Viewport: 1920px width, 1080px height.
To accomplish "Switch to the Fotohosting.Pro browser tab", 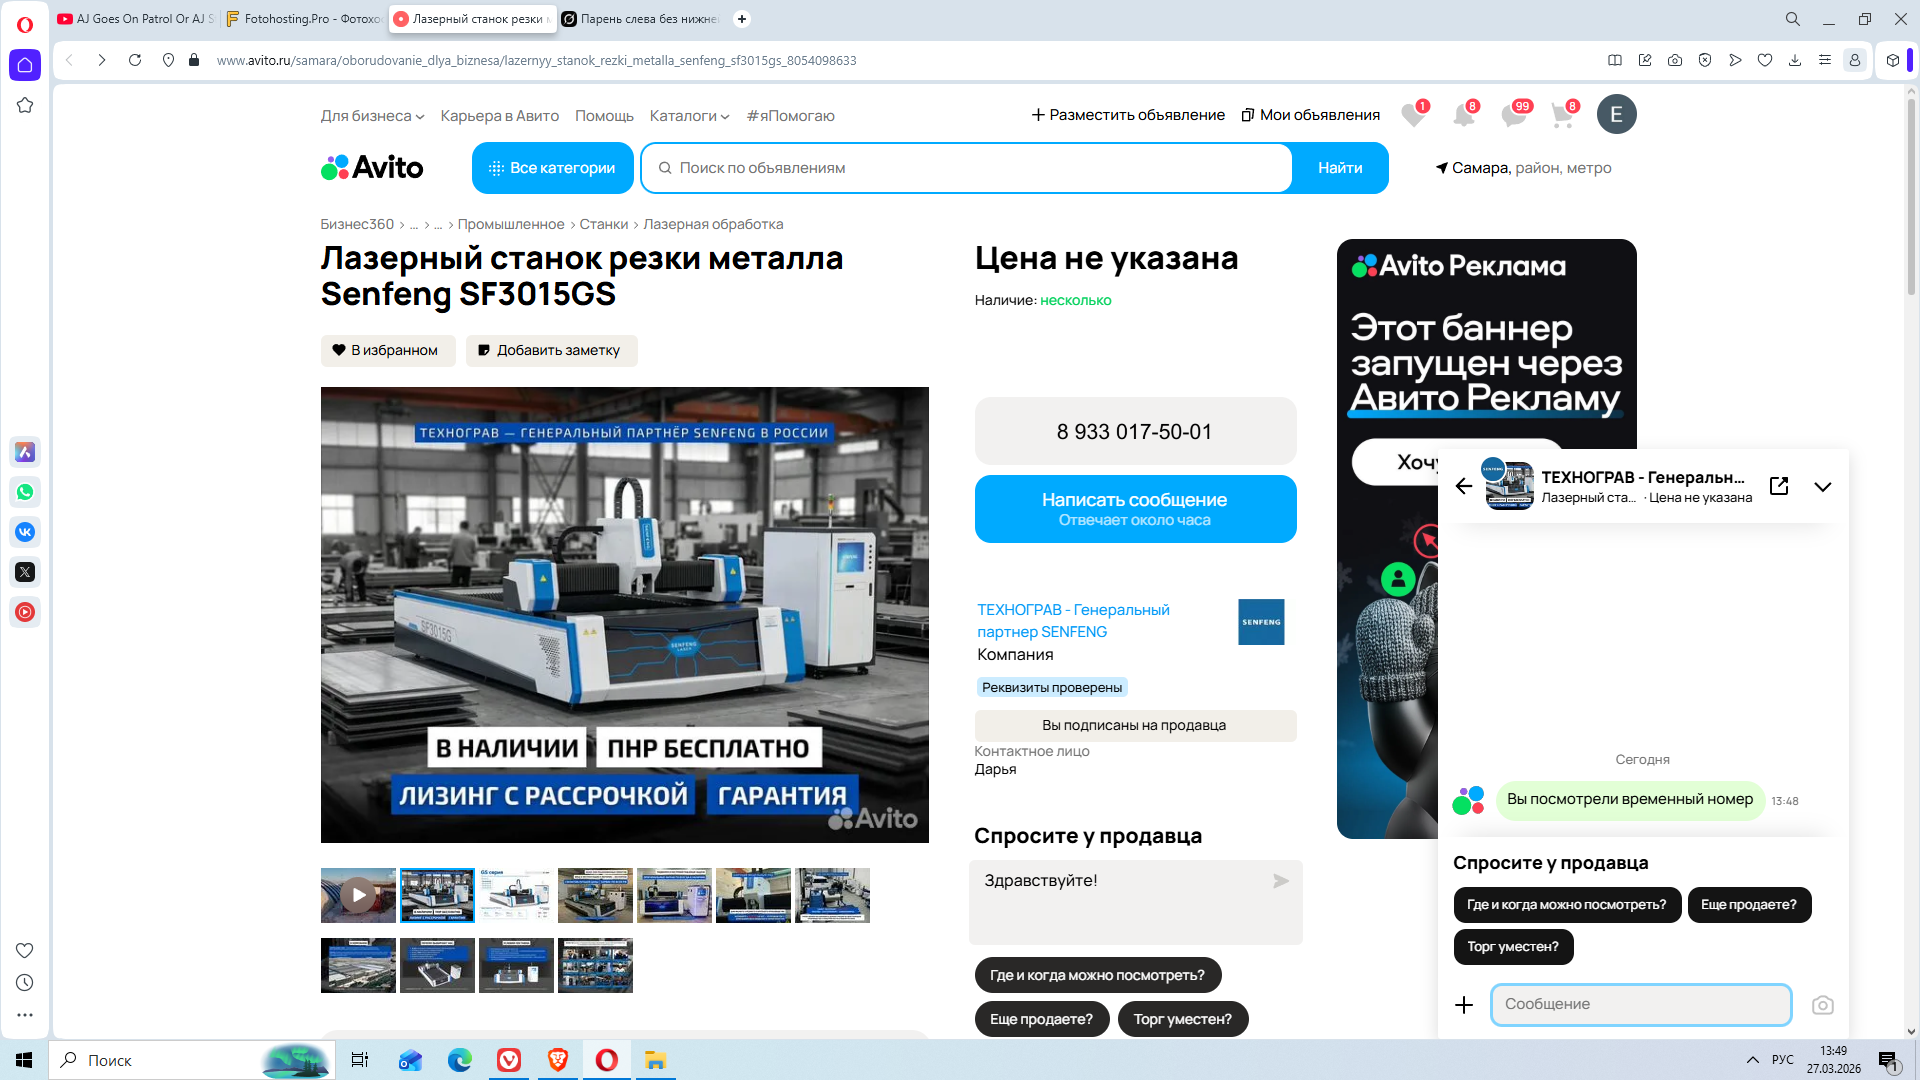I will tap(304, 19).
